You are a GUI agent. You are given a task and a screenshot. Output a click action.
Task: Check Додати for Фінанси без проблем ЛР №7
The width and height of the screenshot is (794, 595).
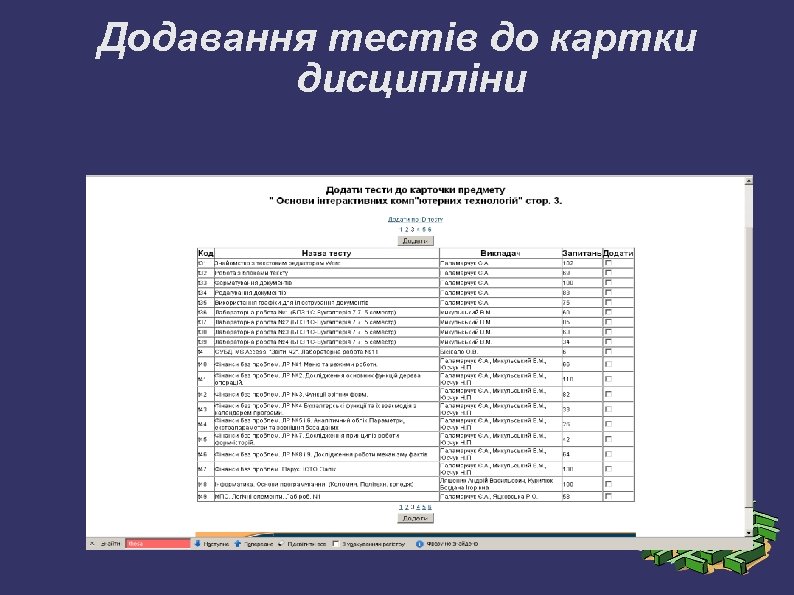pos(608,439)
